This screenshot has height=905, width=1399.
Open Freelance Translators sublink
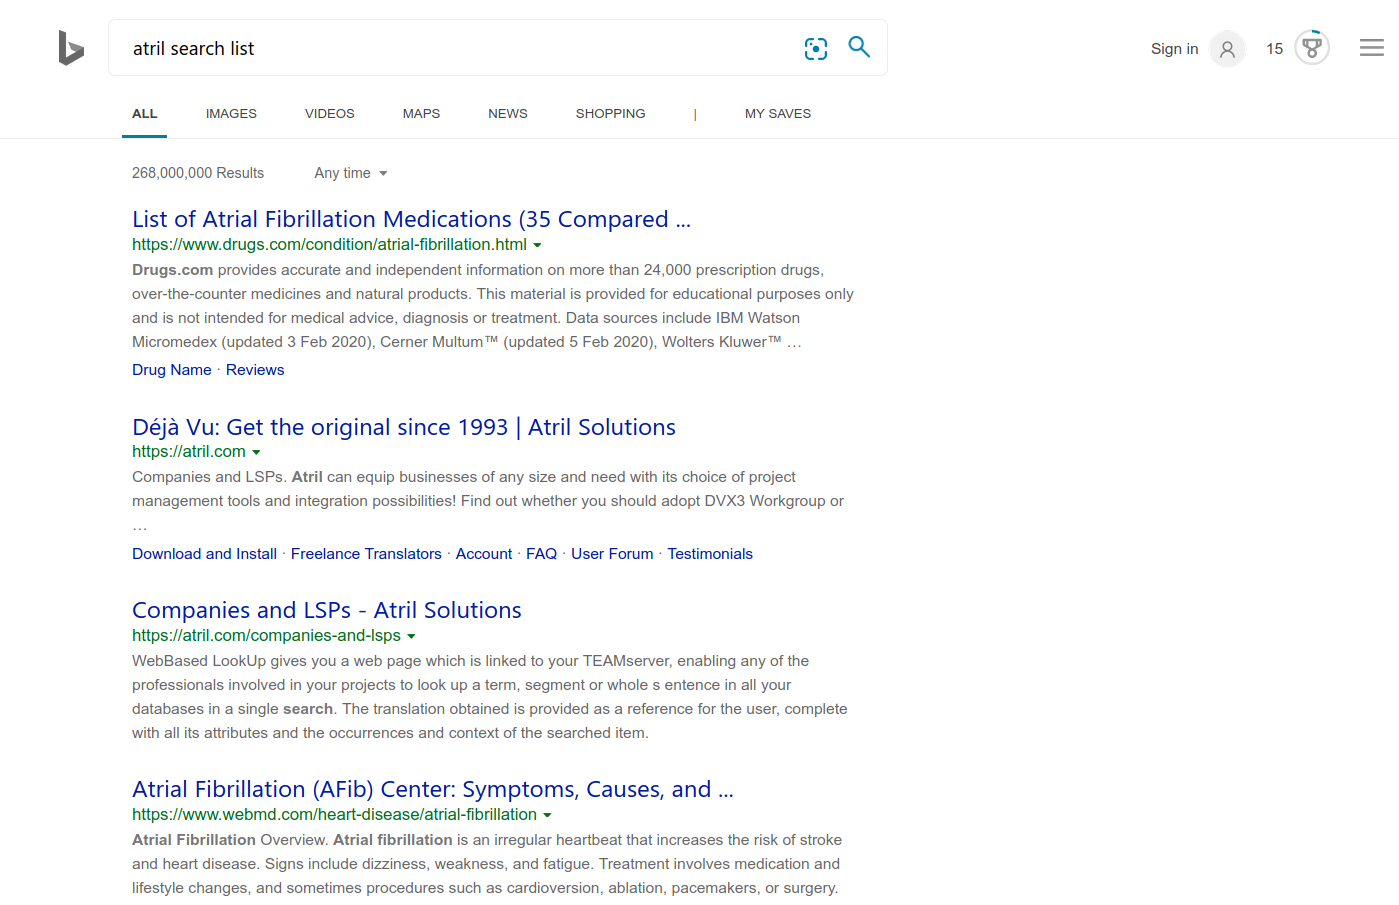pyautogui.click(x=366, y=554)
